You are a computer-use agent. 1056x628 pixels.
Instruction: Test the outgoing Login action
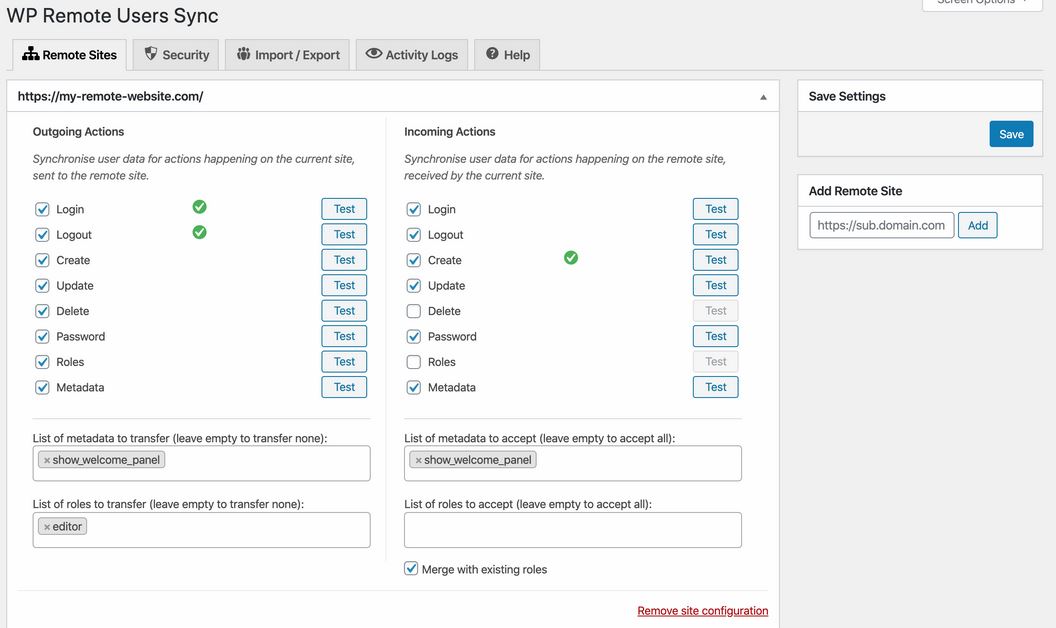point(344,209)
